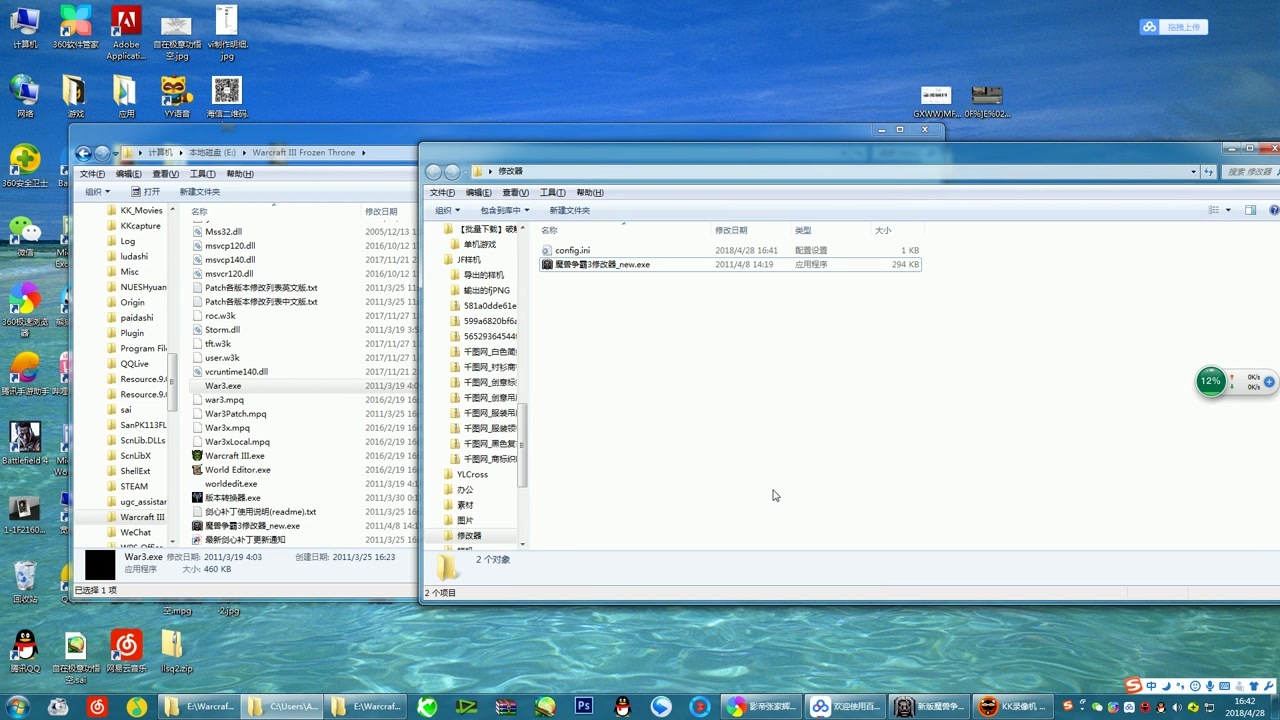Click 打开 in the Warcraft III toolbar
This screenshot has height=720, width=1280.
pos(145,192)
